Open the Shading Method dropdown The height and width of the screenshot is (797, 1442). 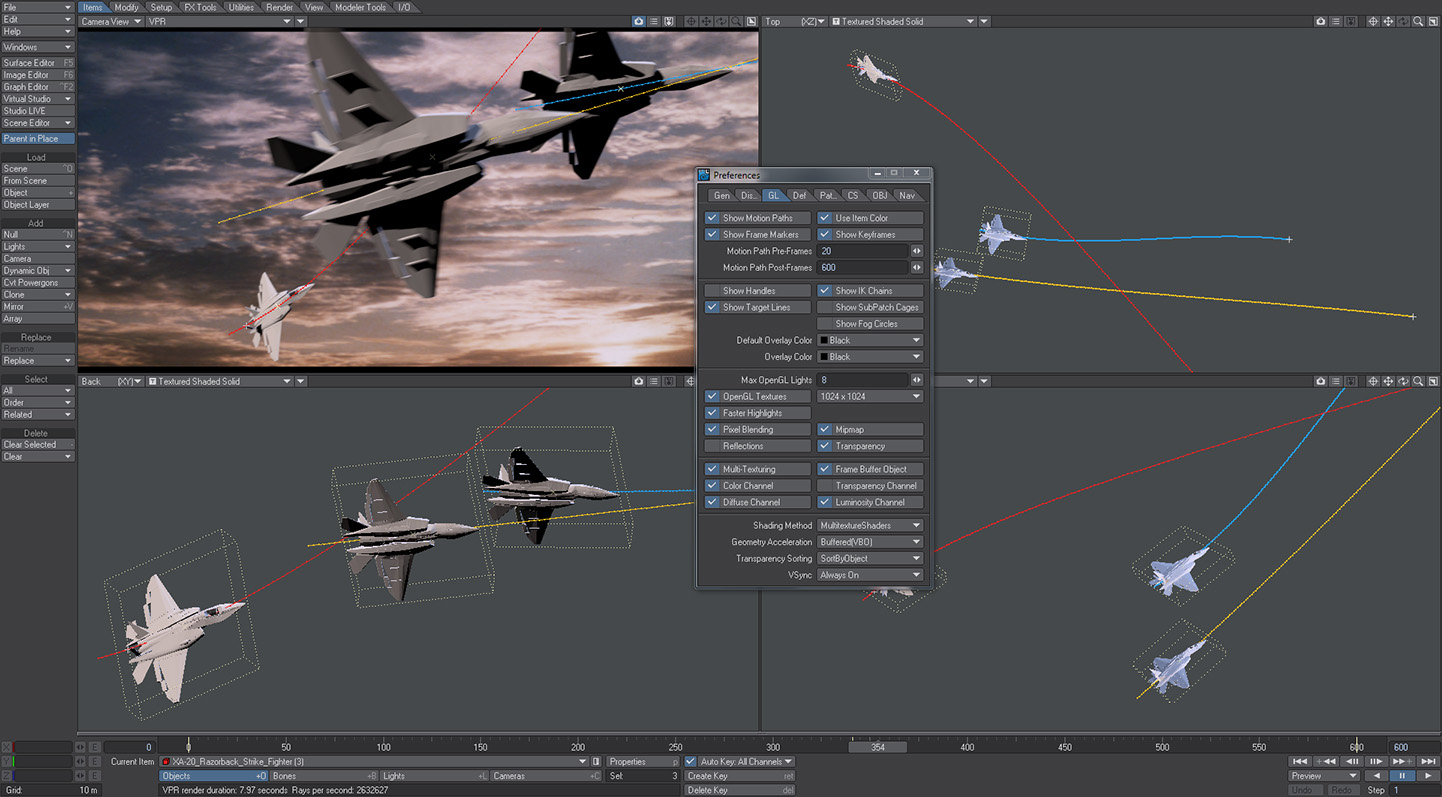click(x=869, y=525)
